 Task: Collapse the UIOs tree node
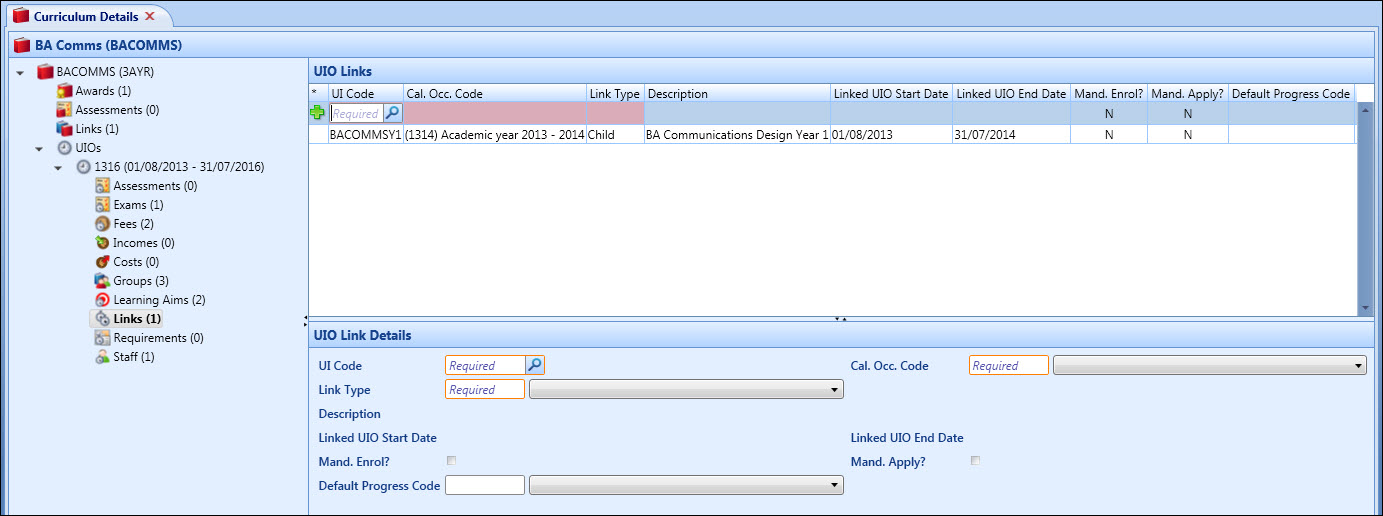[40, 149]
